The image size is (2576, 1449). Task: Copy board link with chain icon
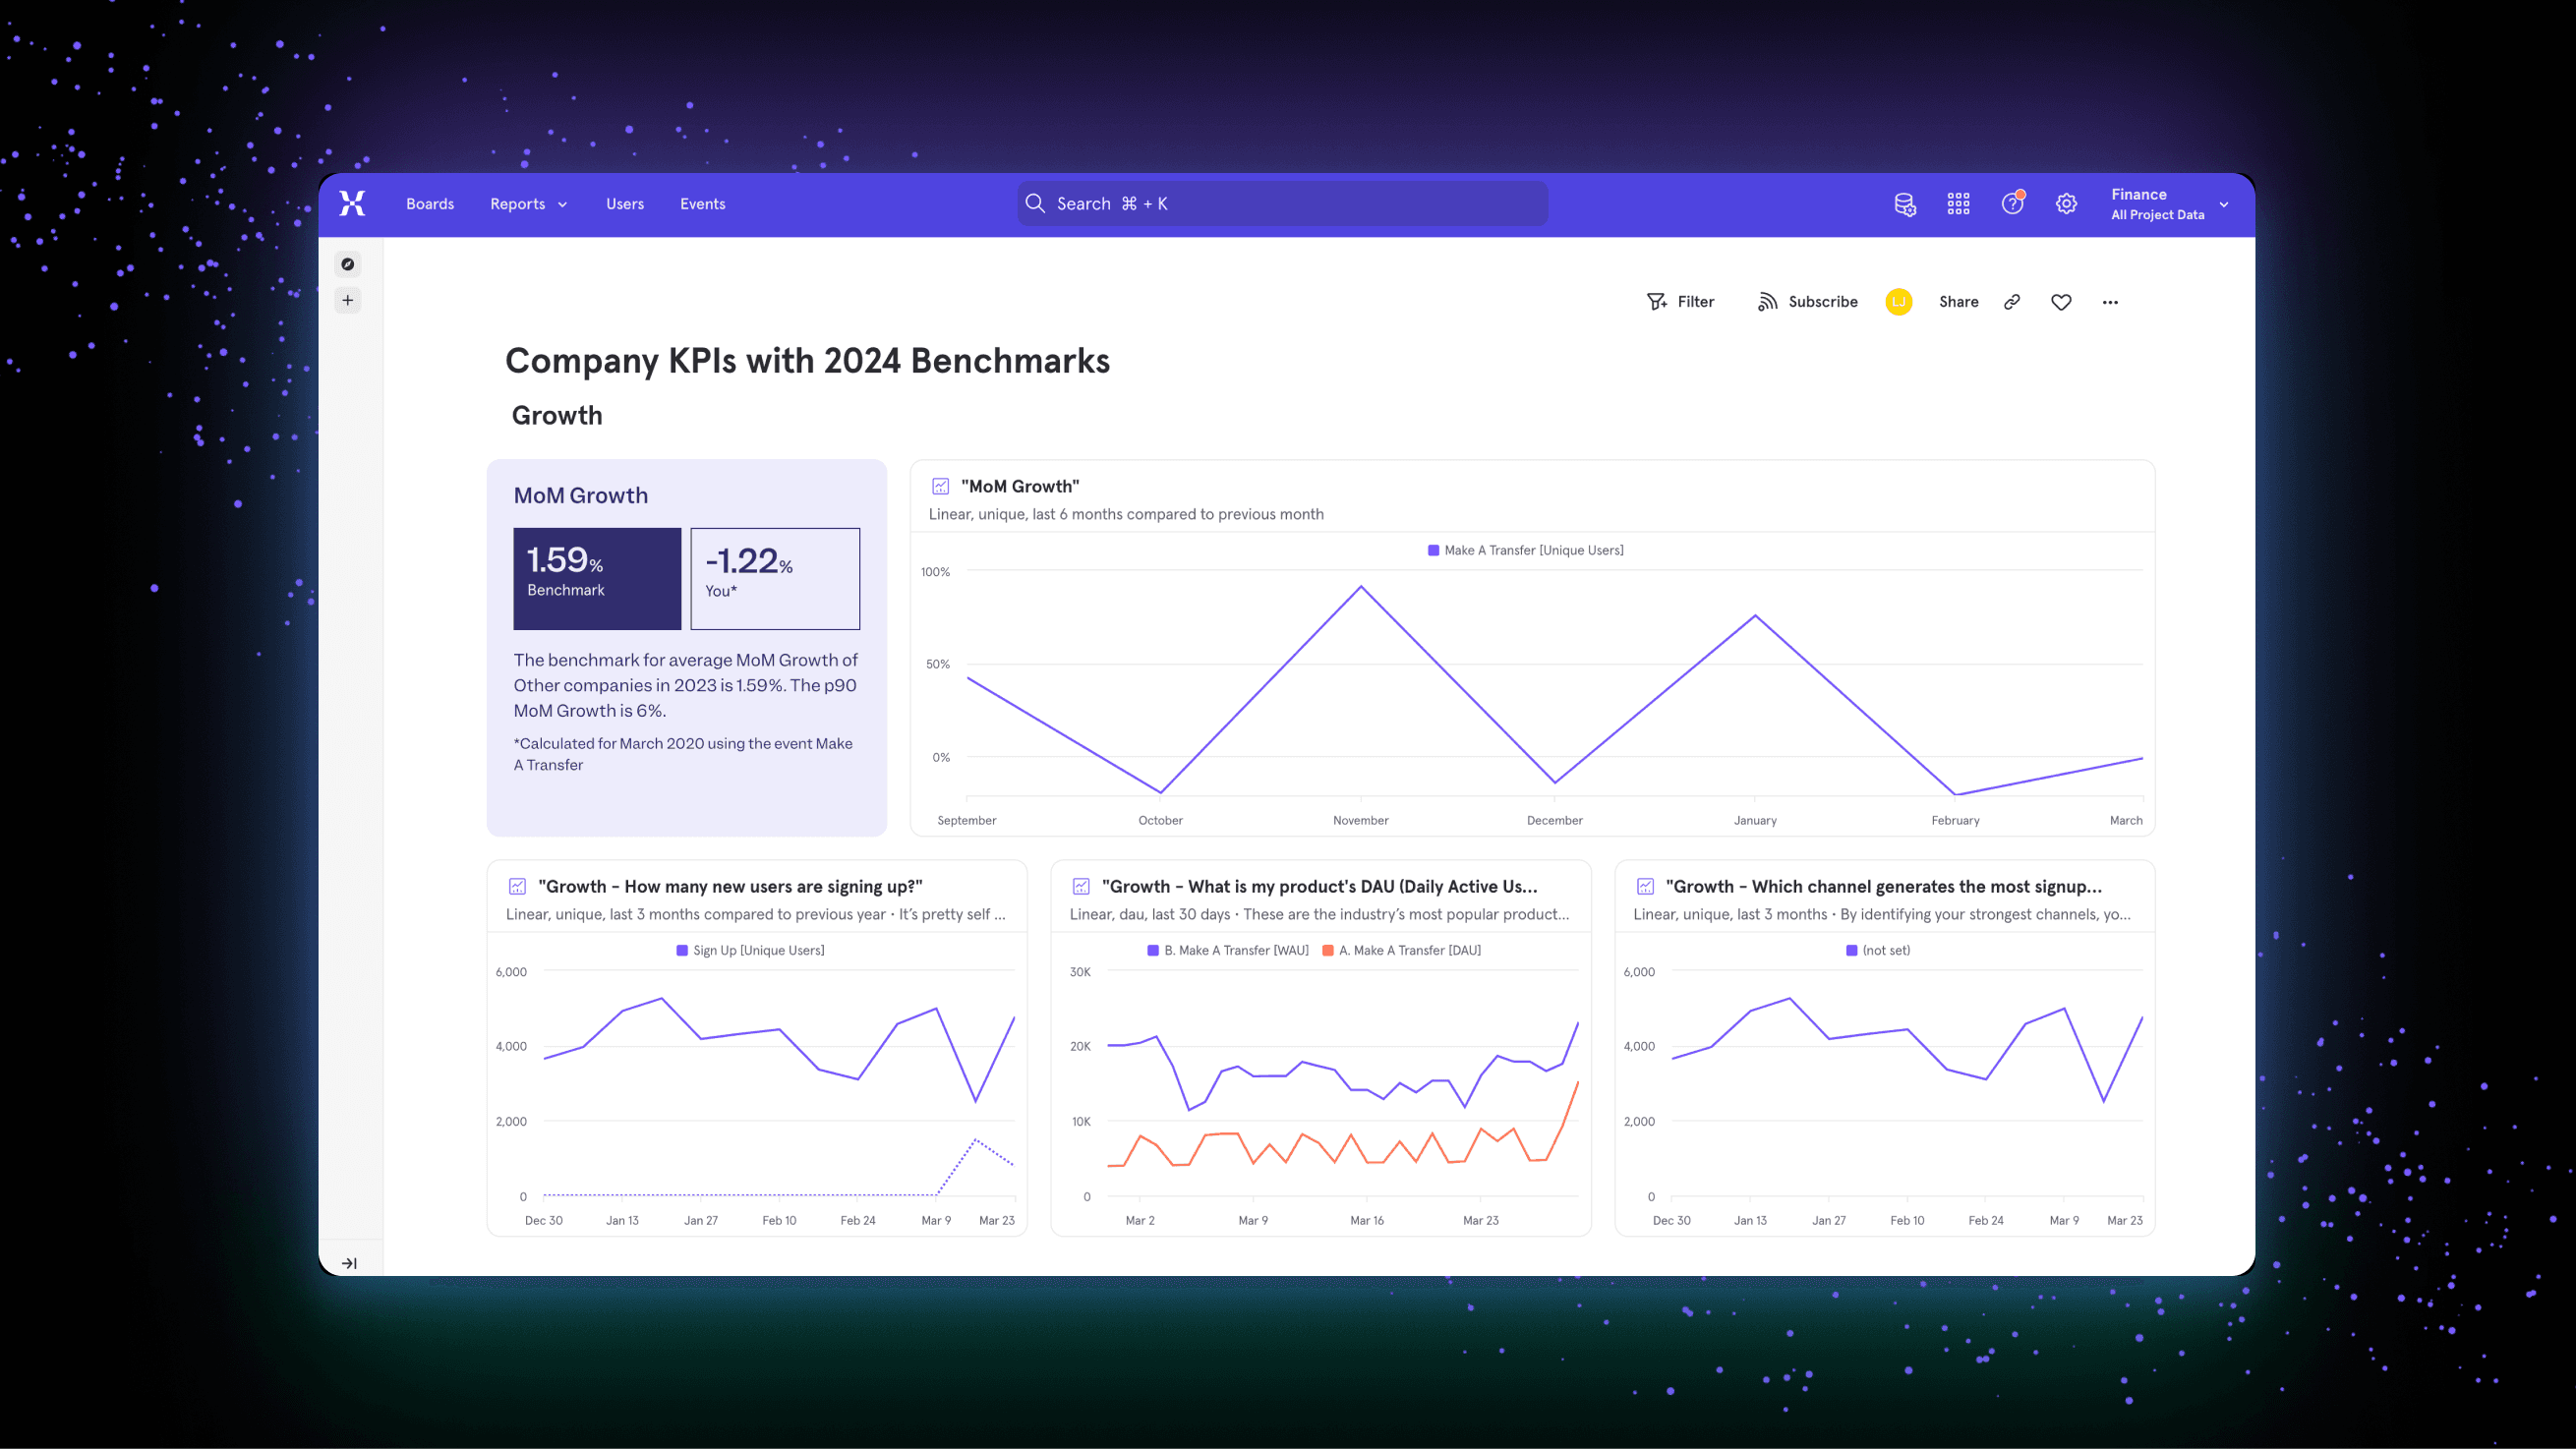coord(2012,302)
